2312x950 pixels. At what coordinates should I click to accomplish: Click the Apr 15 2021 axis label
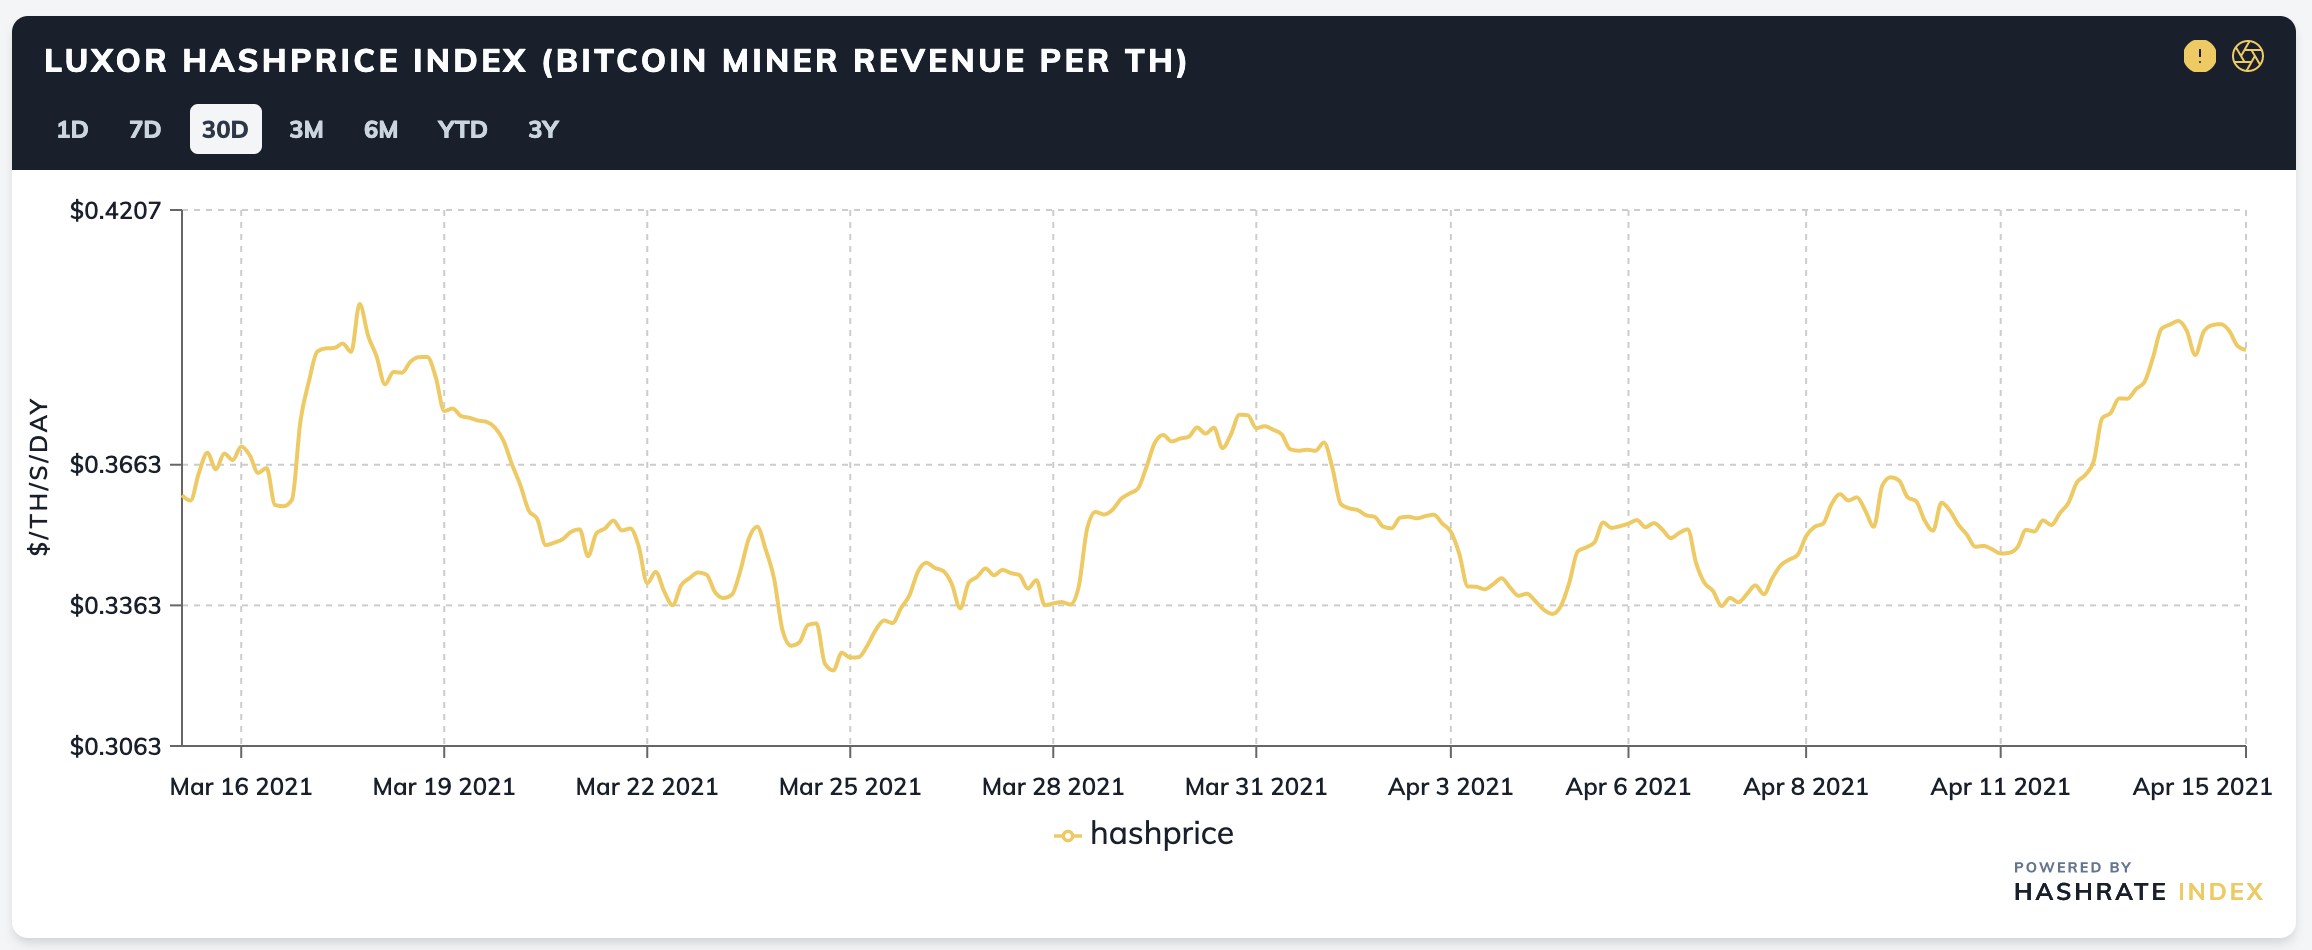(x=2202, y=787)
